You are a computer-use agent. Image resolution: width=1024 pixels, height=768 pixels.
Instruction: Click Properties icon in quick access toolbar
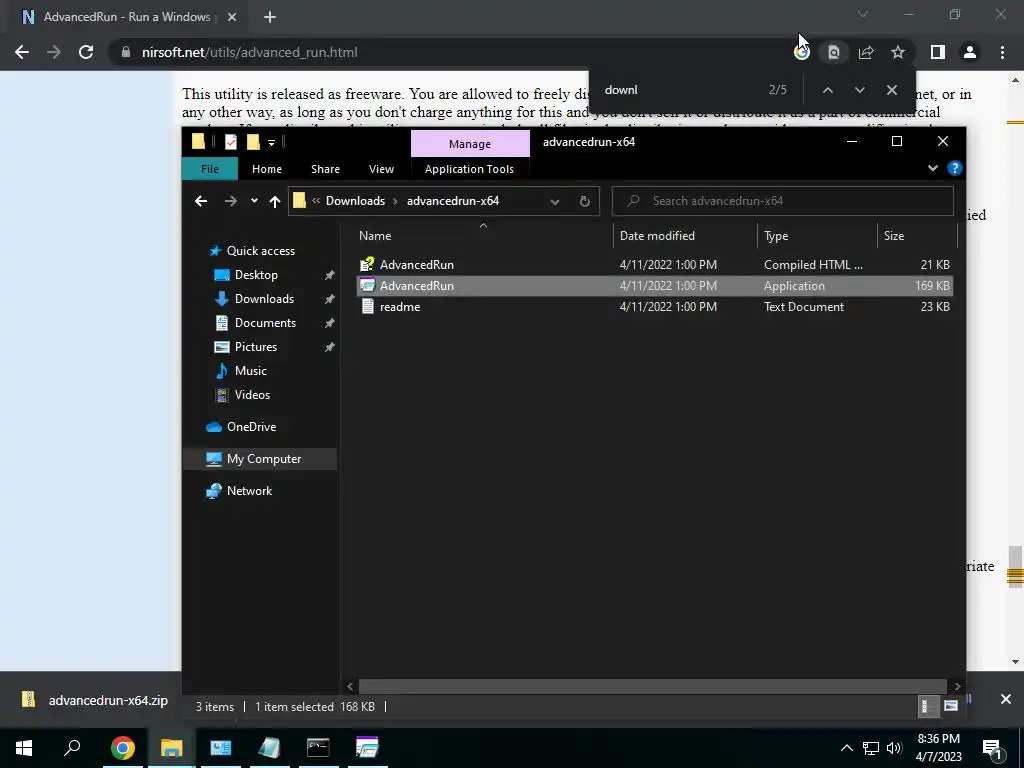coord(231,142)
